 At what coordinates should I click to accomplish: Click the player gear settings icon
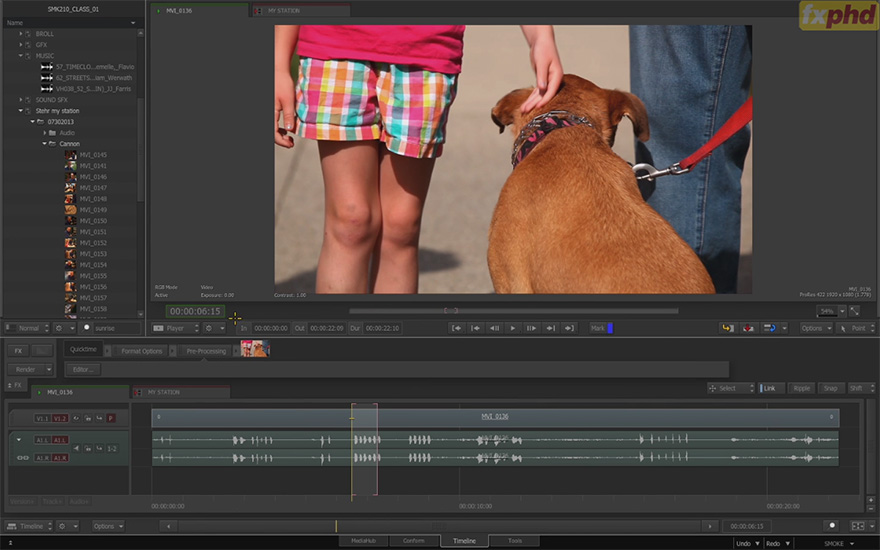pyautogui.click(x=209, y=328)
